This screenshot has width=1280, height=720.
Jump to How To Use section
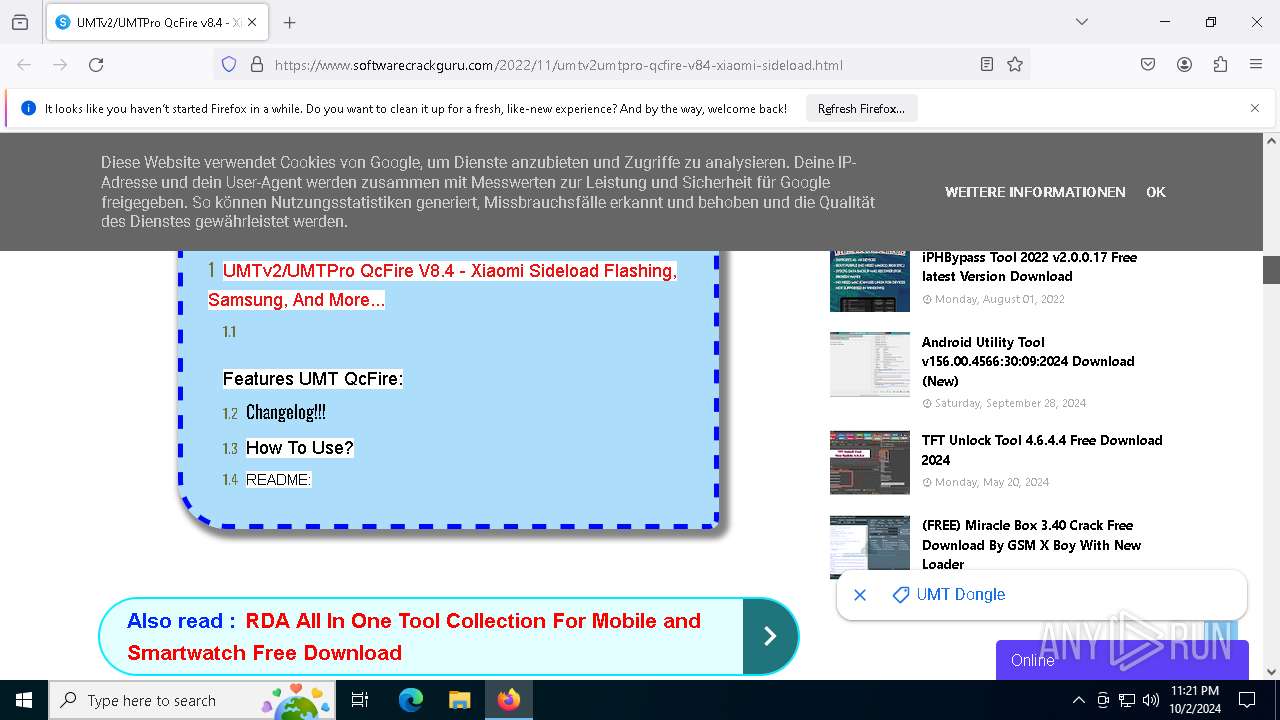(x=300, y=448)
